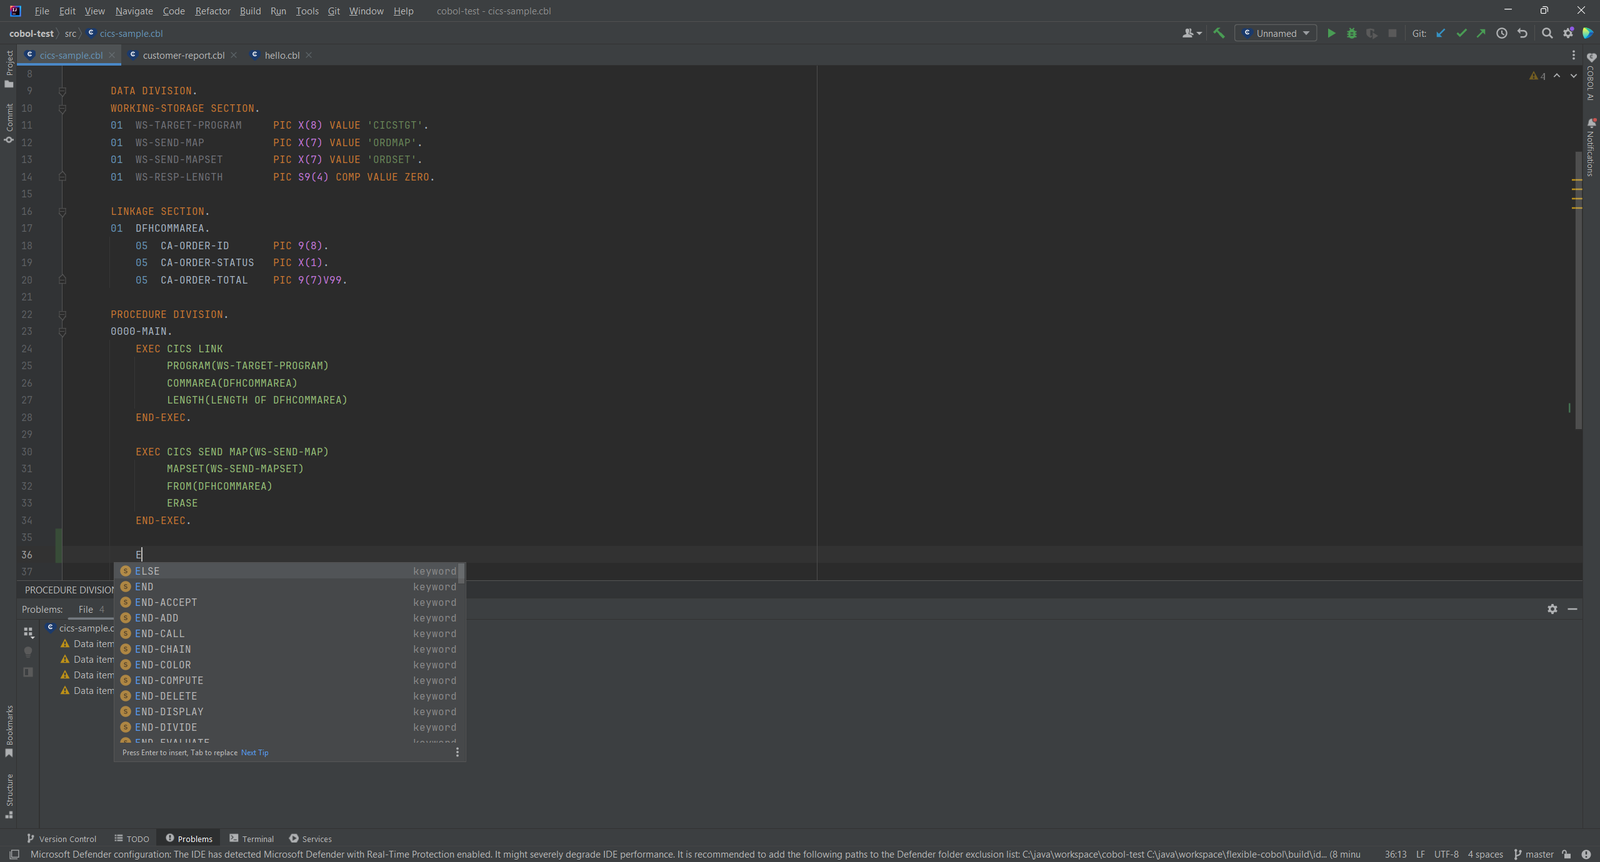Close the cics-sample.cbl editor tab

pyautogui.click(x=112, y=55)
